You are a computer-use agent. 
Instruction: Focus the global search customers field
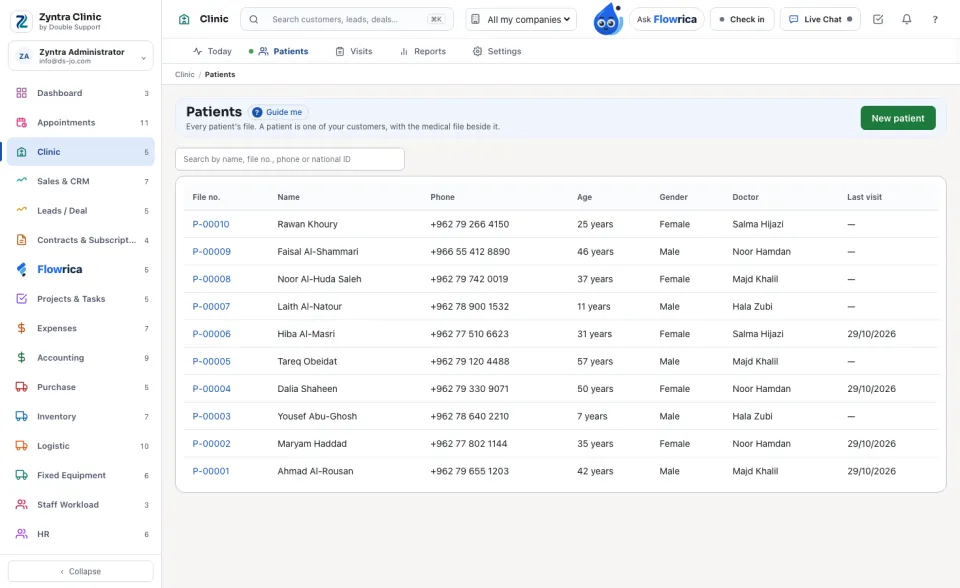[347, 20]
